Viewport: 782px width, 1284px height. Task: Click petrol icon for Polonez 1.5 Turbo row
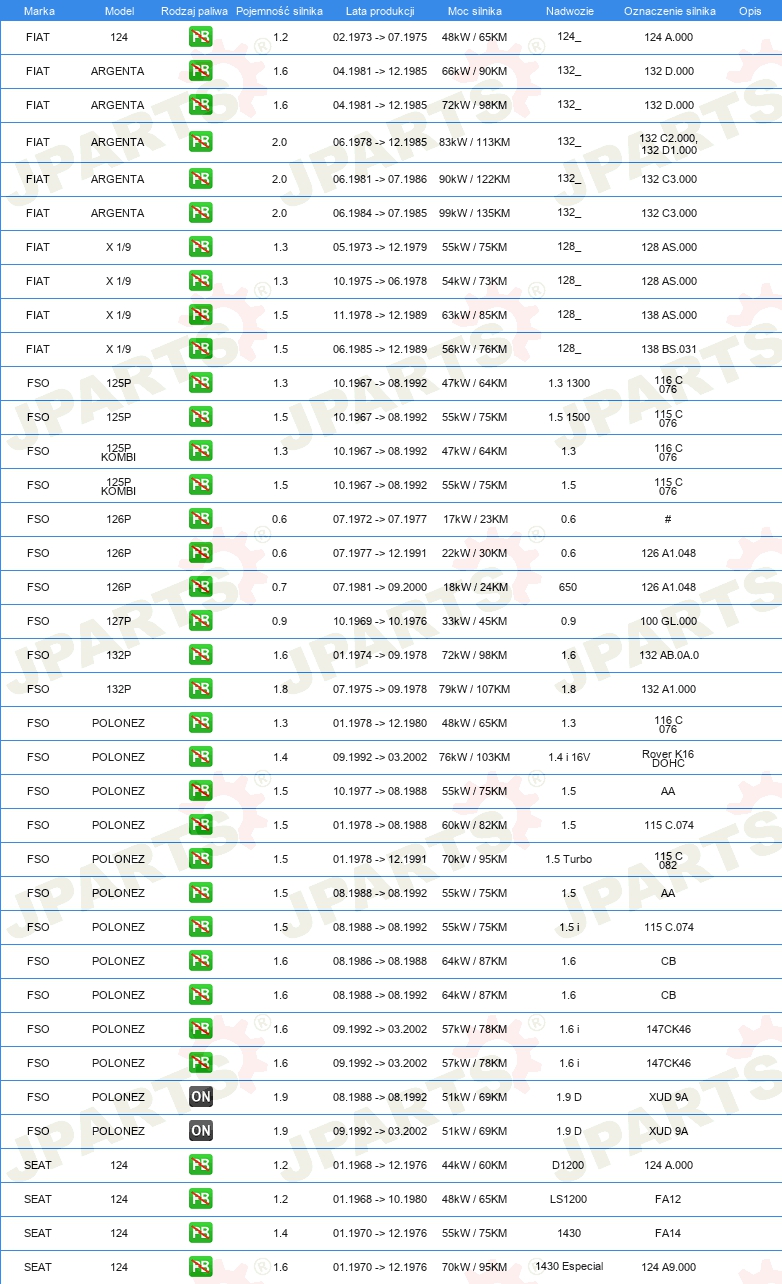(x=200, y=859)
